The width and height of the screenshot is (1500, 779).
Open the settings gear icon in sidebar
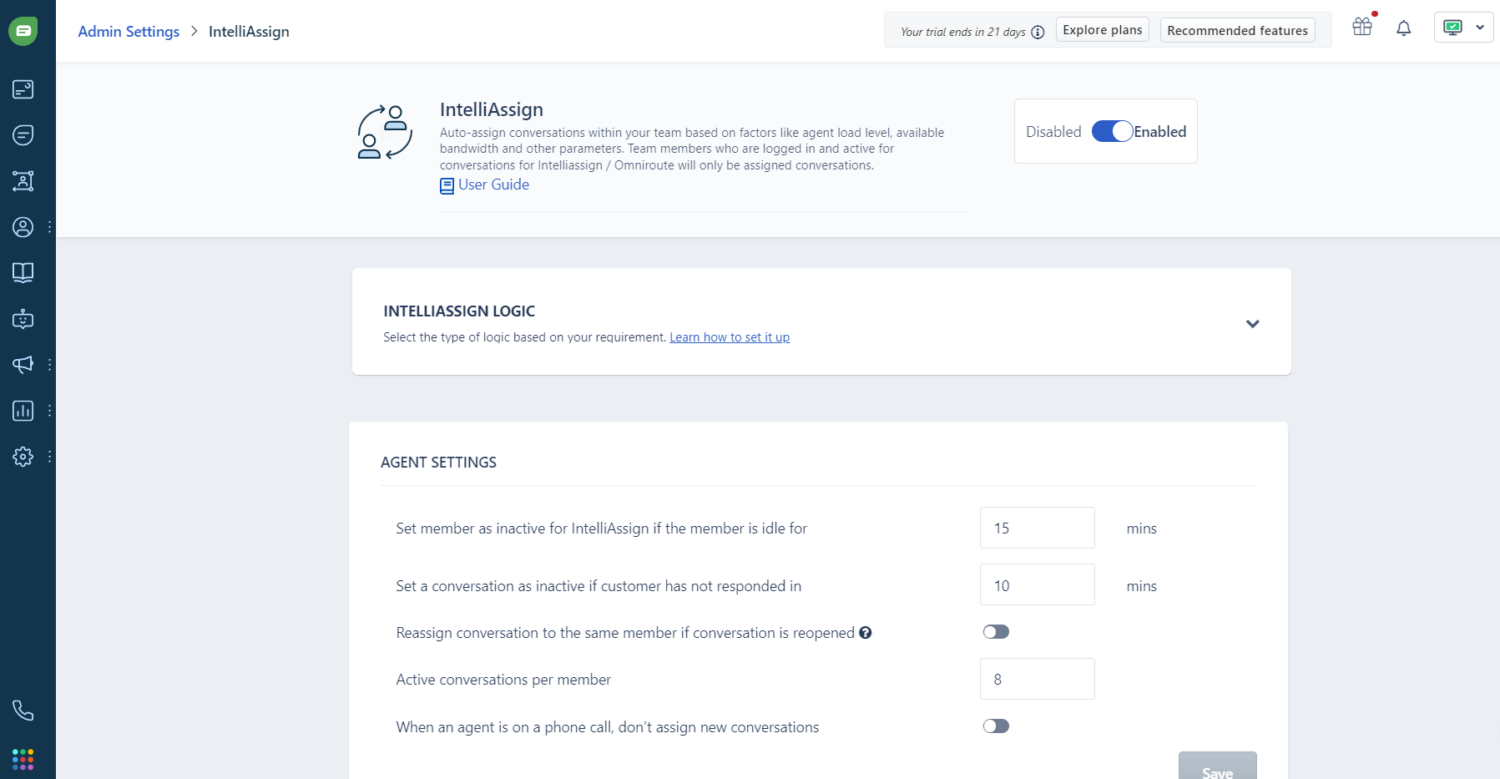click(x=23, y=456)
